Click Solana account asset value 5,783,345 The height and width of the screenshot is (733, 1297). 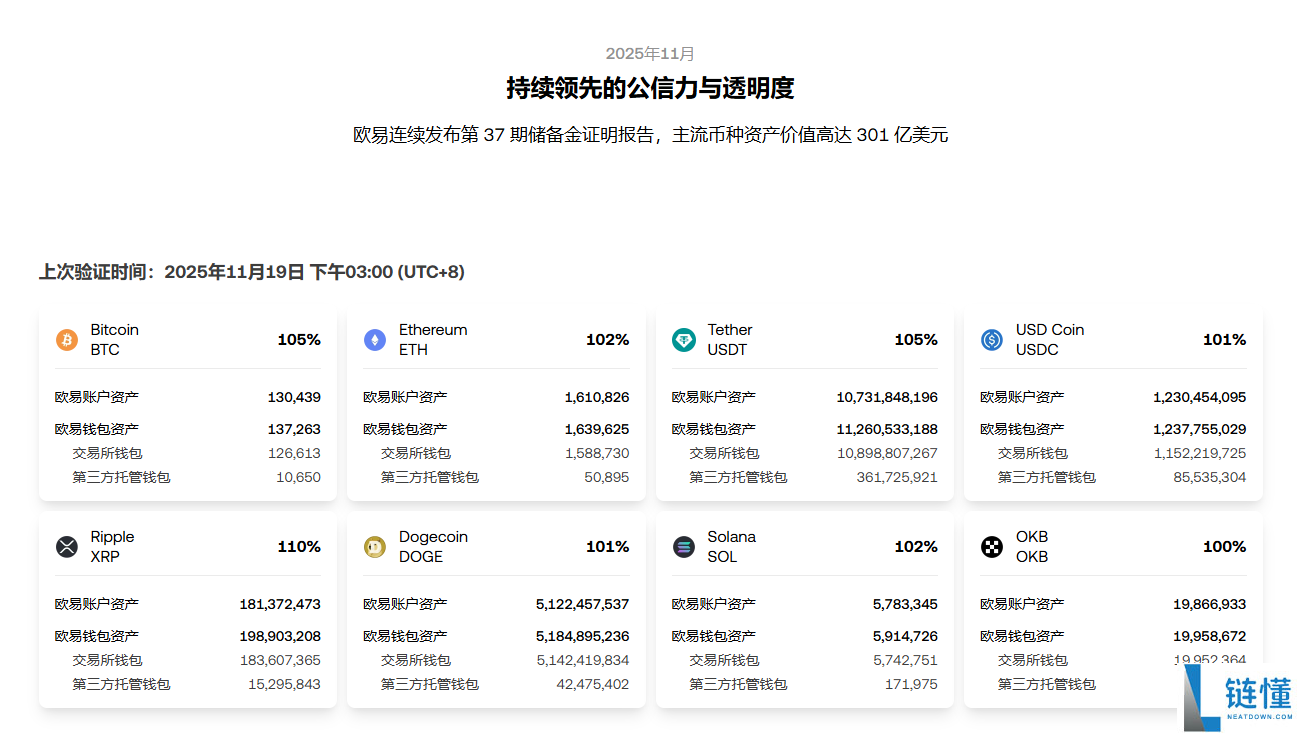[905, 604]
